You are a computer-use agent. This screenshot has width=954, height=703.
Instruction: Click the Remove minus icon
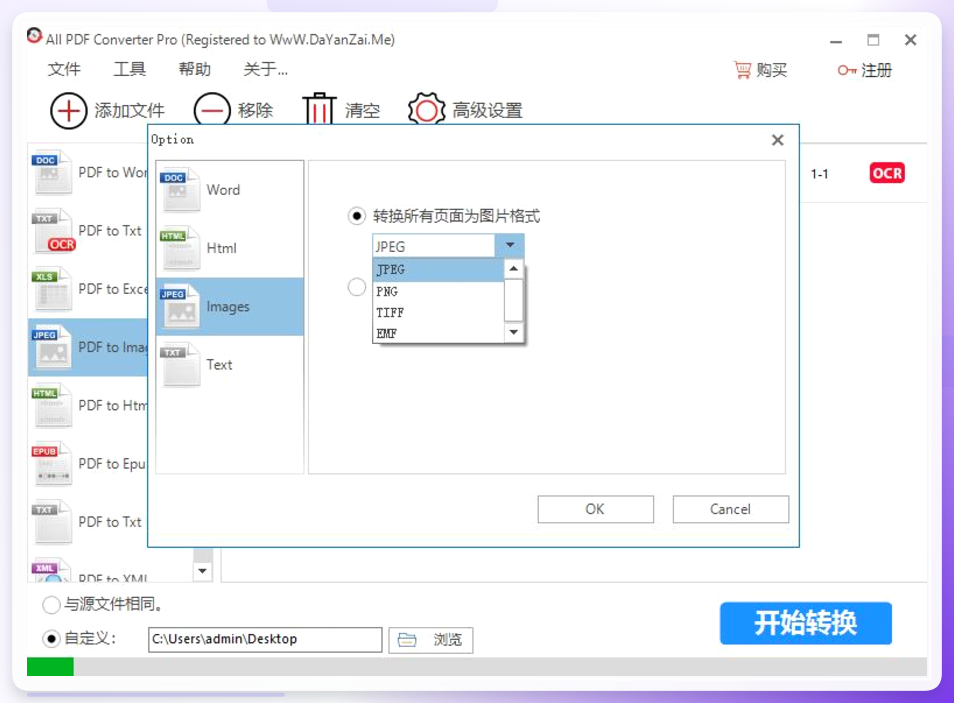click(212, 111)
